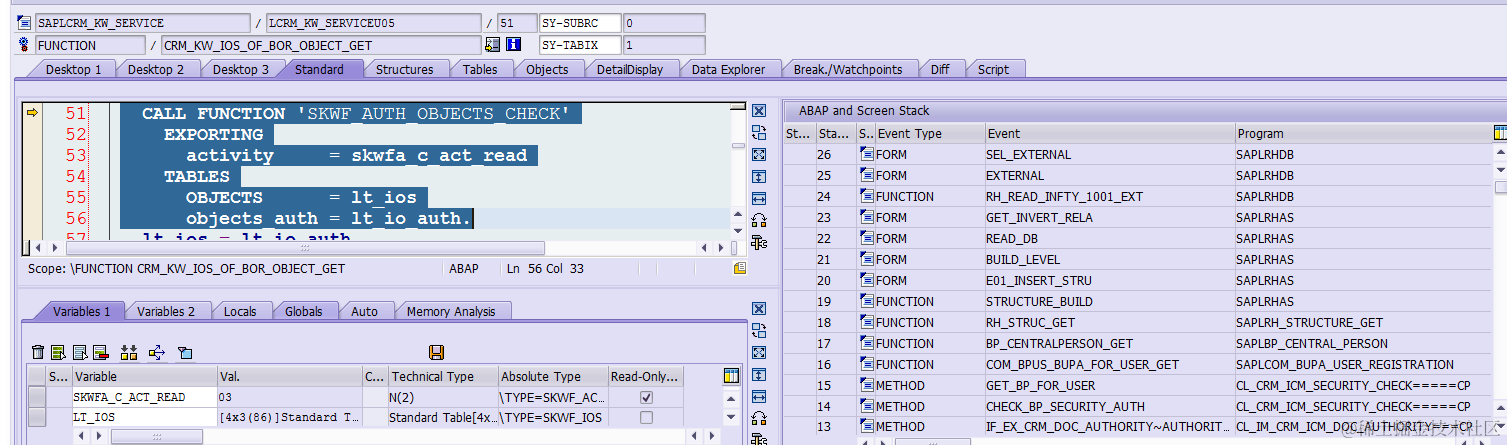Click Technical Type column header
This screenshot has width=1507, height=445.
(443, 377)
